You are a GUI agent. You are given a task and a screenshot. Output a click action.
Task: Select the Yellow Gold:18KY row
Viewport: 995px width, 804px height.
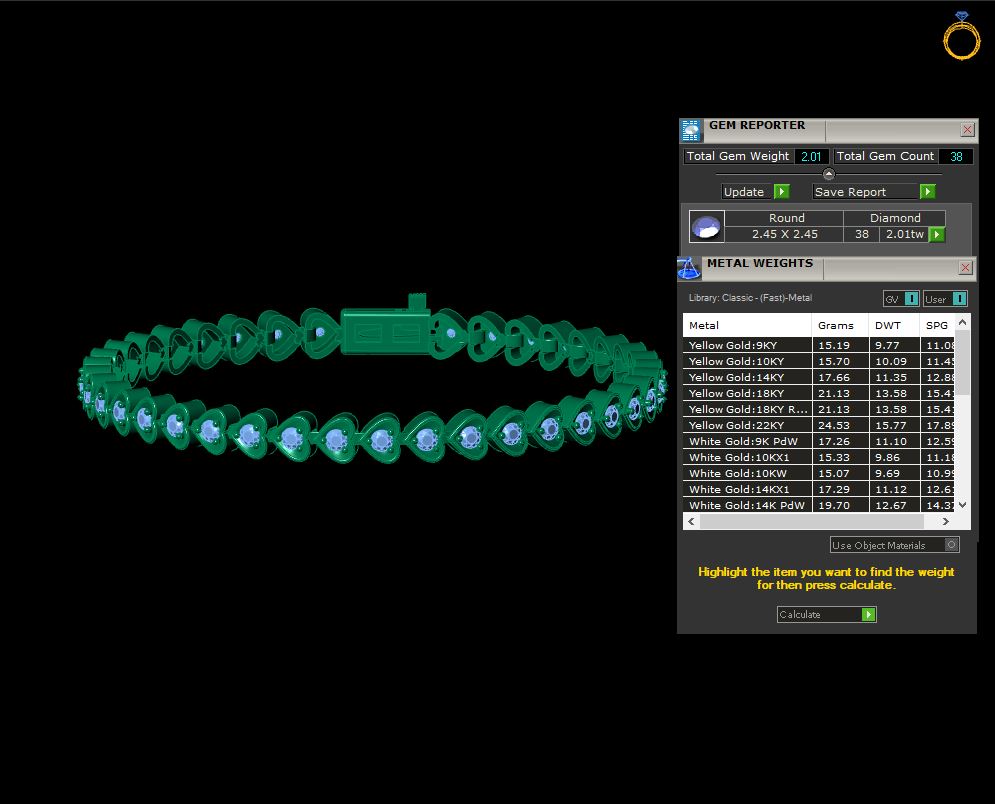819,393
